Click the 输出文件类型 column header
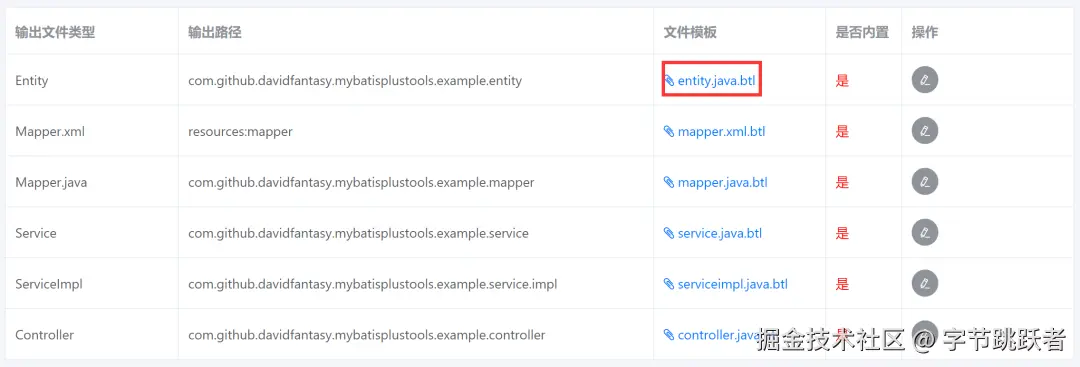1080x367 pixels. click(x=54, y=32)
